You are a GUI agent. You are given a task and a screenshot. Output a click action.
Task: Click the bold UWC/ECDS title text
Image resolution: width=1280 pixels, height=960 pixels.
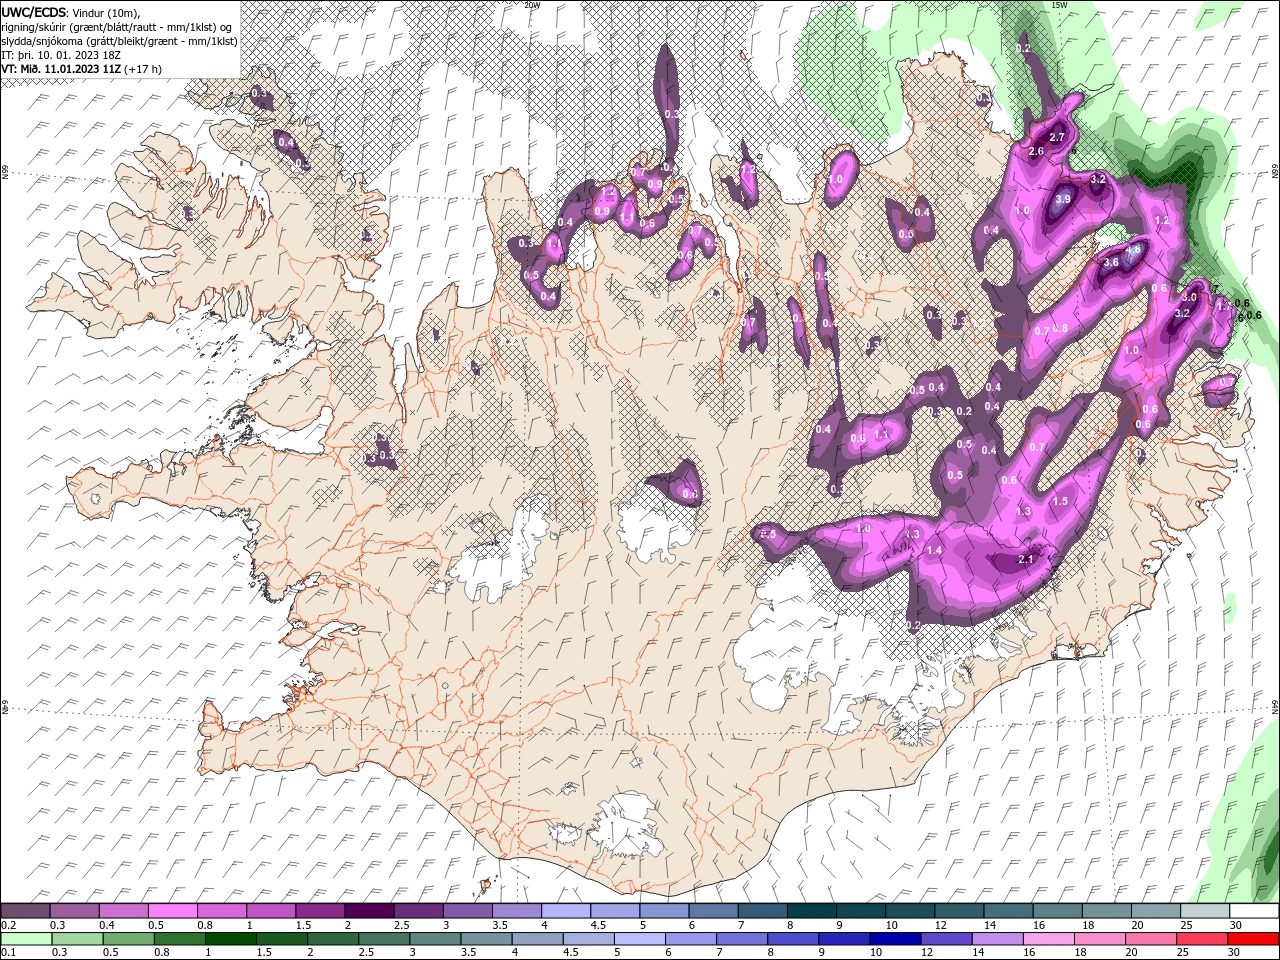point(35,12)
